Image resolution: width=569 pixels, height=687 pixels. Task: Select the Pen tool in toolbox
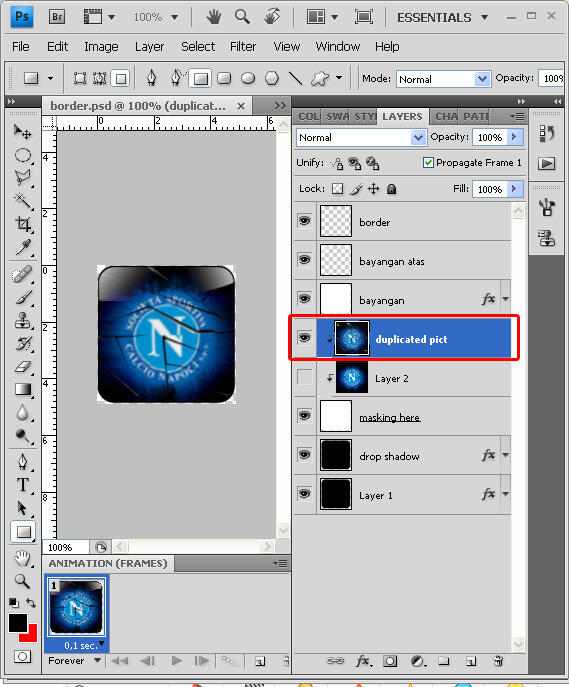[x=23, y=462]
